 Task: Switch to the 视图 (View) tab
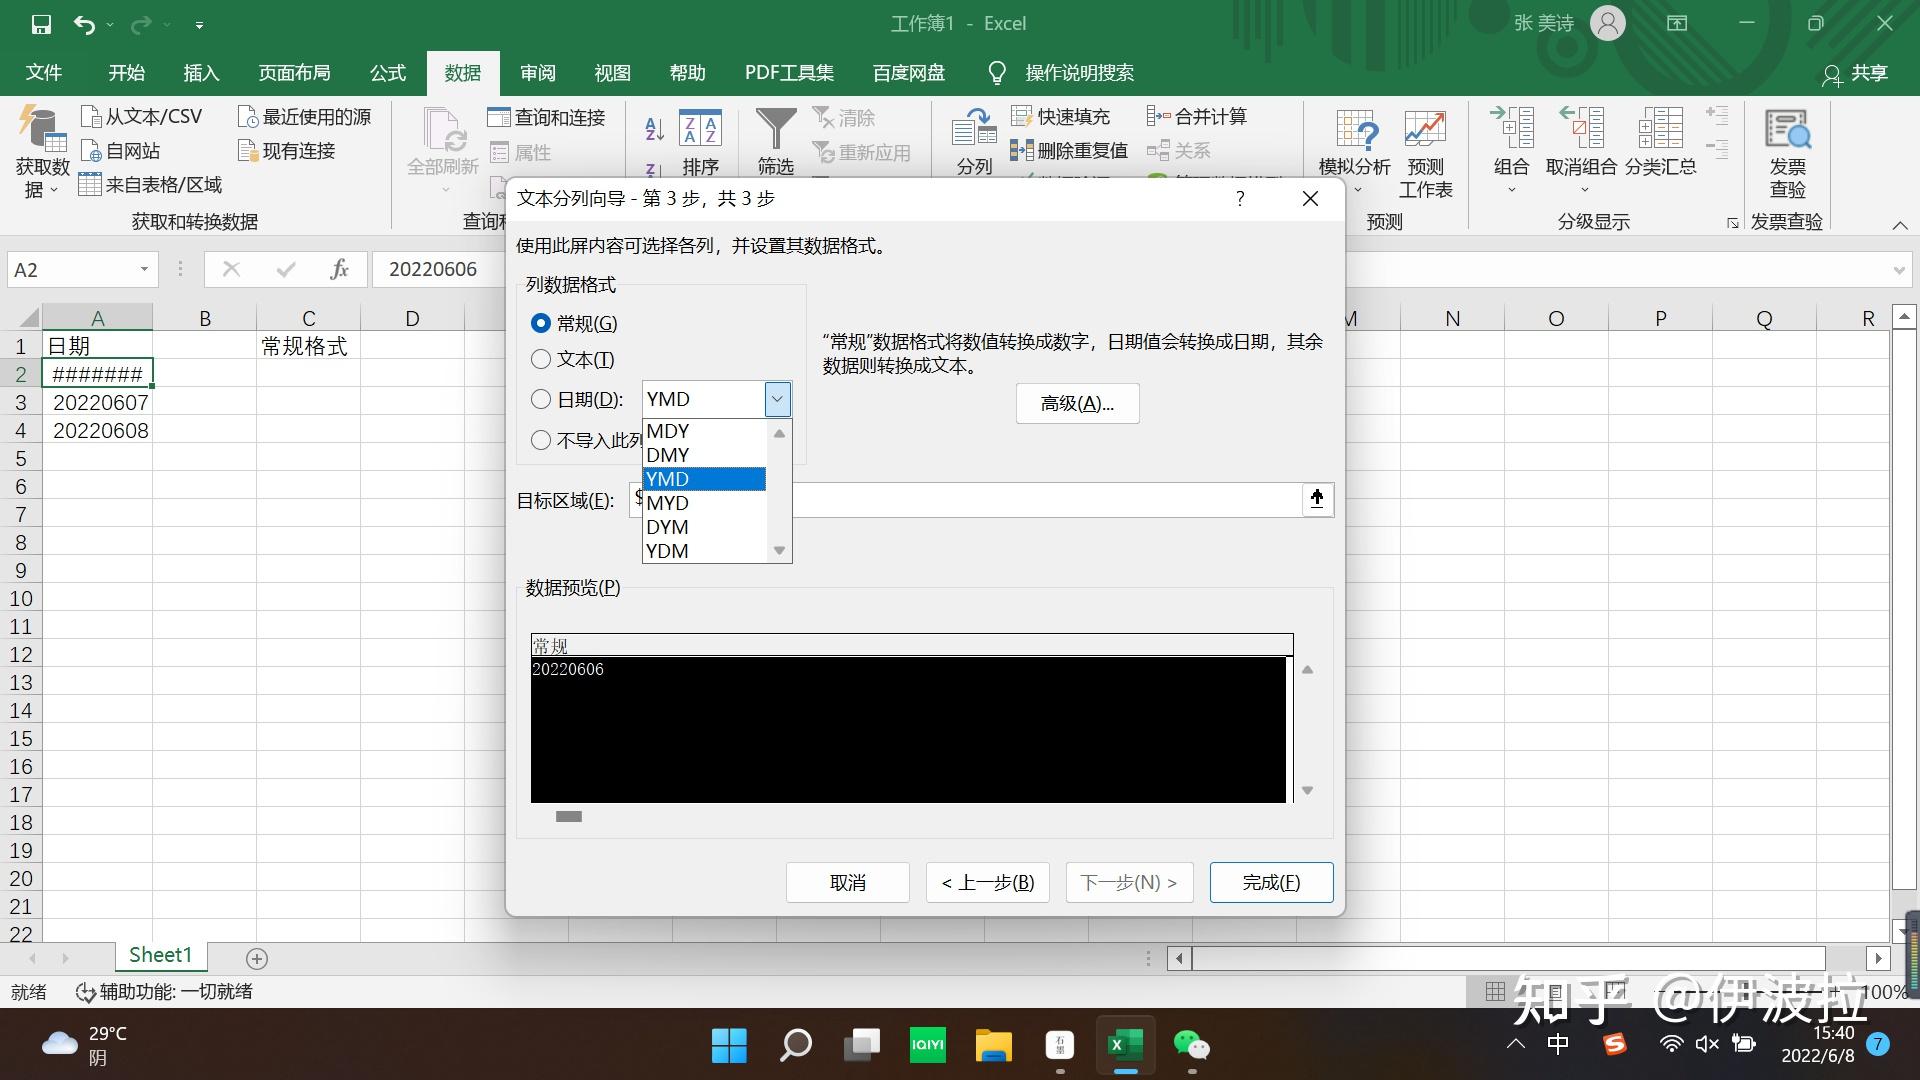tap(612, 73)
